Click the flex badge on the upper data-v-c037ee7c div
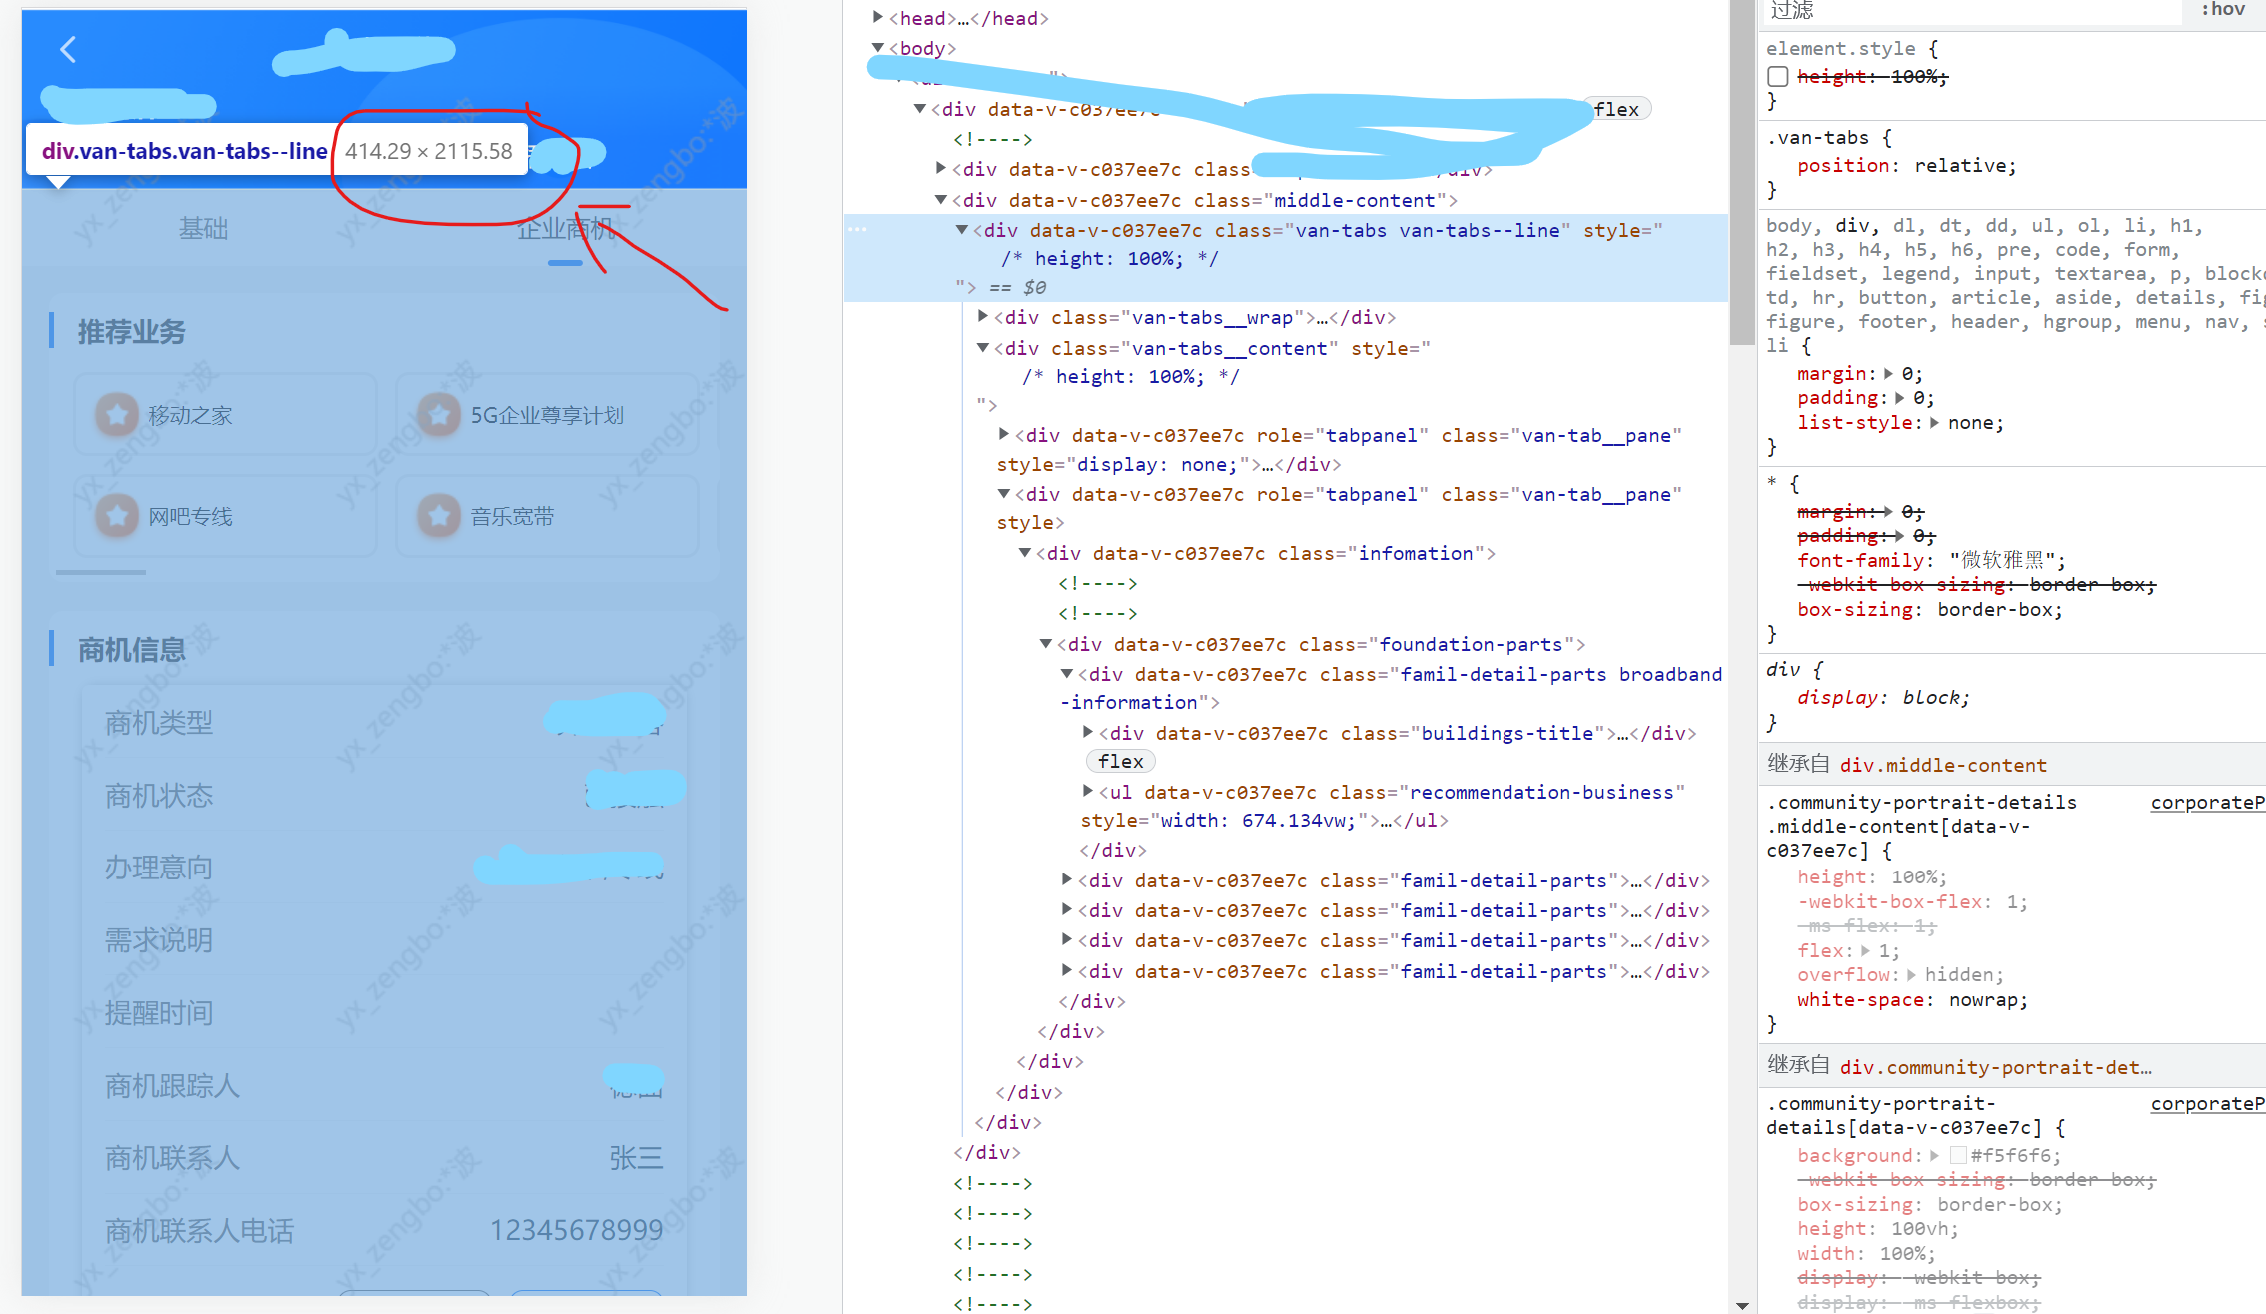The height and width of the screenshot is (1314, 2266). (x=1616, y=109)
